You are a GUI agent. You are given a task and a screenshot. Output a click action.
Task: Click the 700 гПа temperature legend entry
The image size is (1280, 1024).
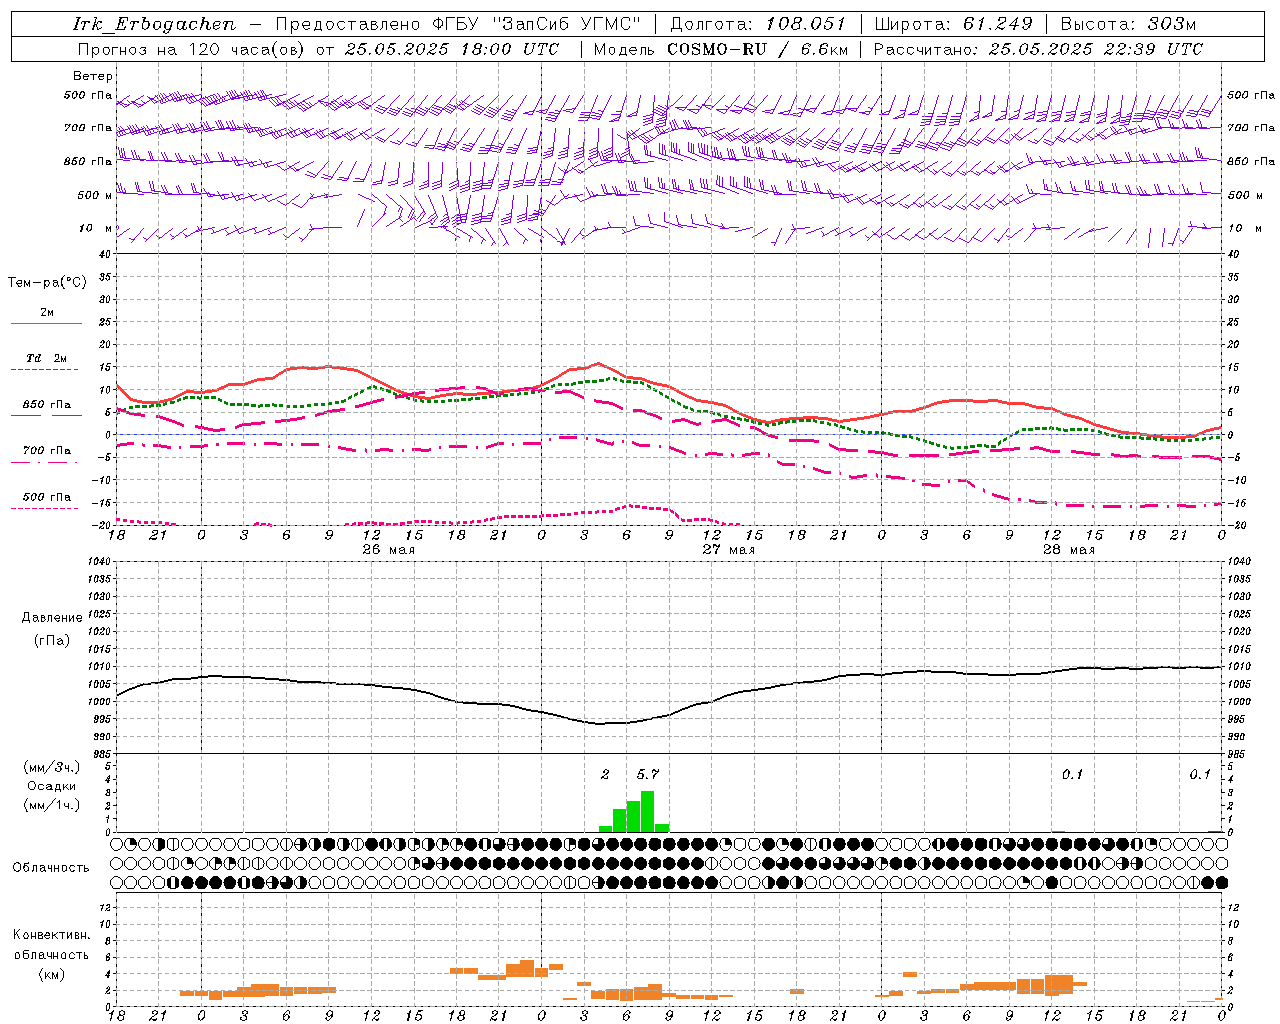click(x=47, y=450)
